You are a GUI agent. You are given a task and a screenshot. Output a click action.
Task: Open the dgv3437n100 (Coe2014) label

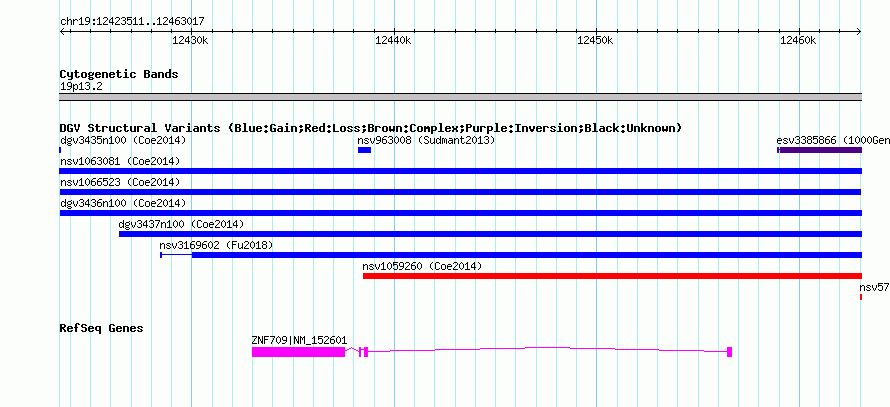(x=182, y=224)
